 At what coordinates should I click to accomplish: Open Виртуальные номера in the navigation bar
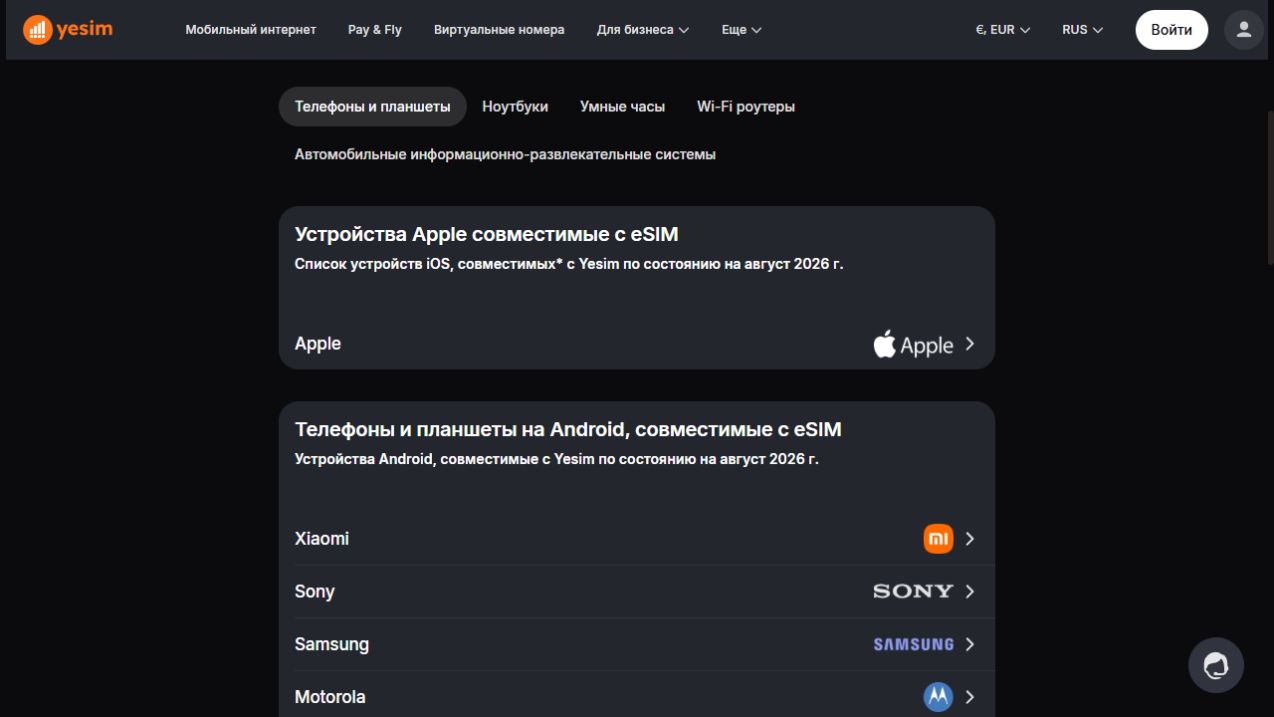click(x=499, y=30)
